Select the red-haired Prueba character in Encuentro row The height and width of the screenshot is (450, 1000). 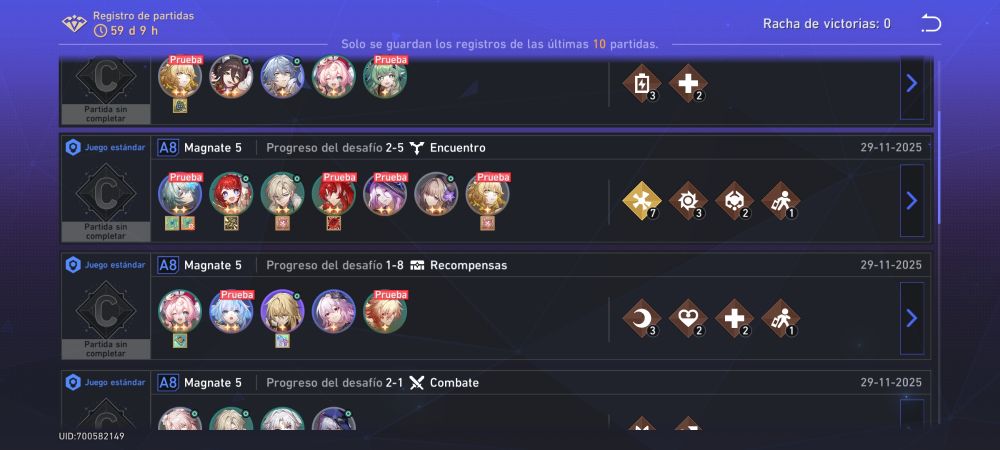[334, 194]
